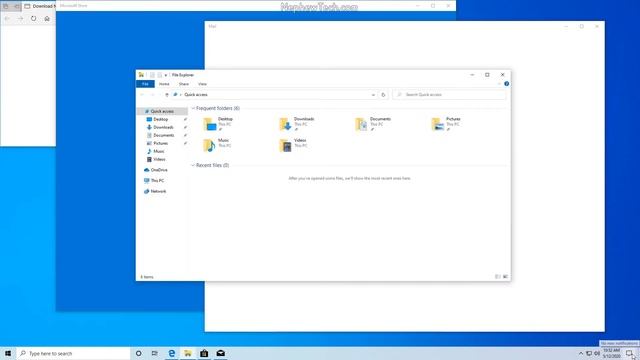
Task: Select Downloads in the navigation pane
Action: 163,127
